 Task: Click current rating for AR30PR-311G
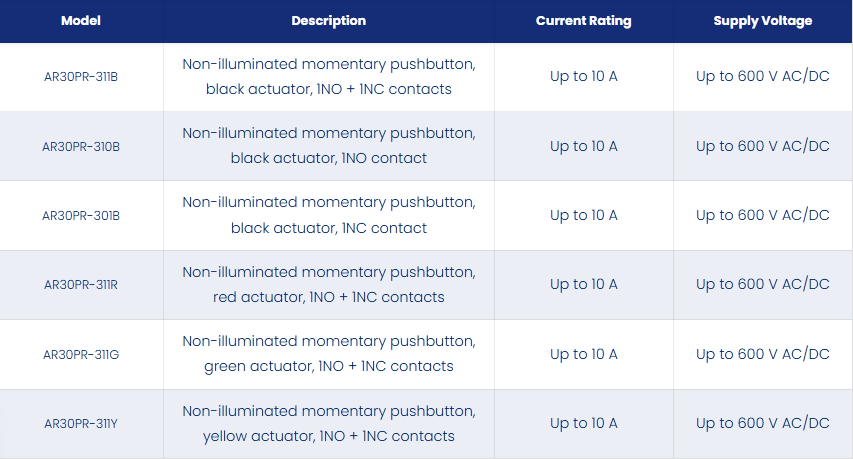click(x=583, y=354)
